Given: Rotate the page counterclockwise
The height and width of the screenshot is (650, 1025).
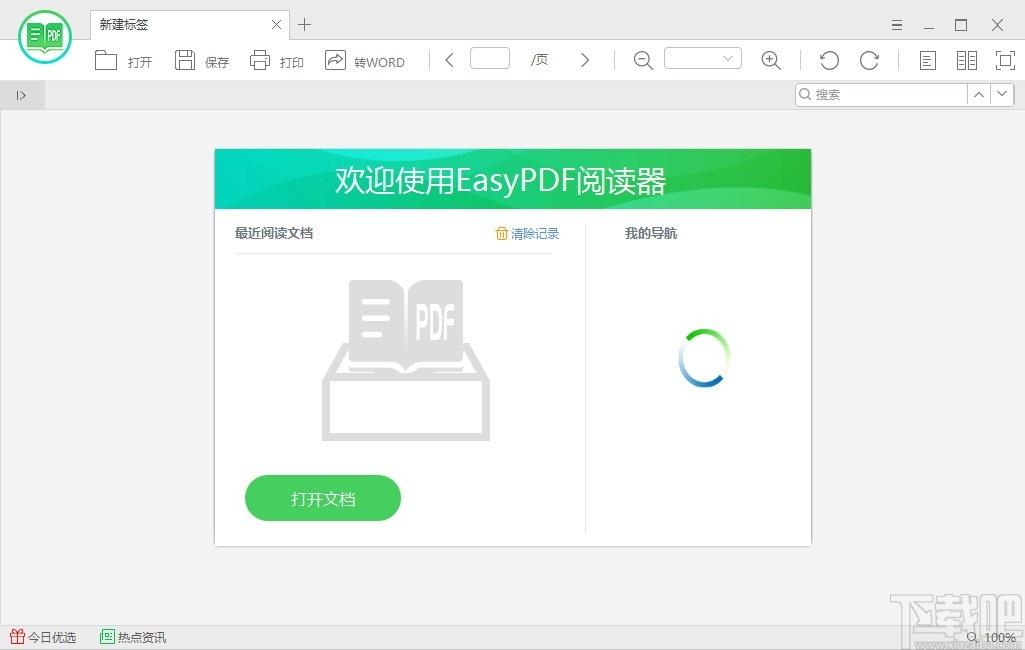Looking at the screenshot, I should pos(830,61).
